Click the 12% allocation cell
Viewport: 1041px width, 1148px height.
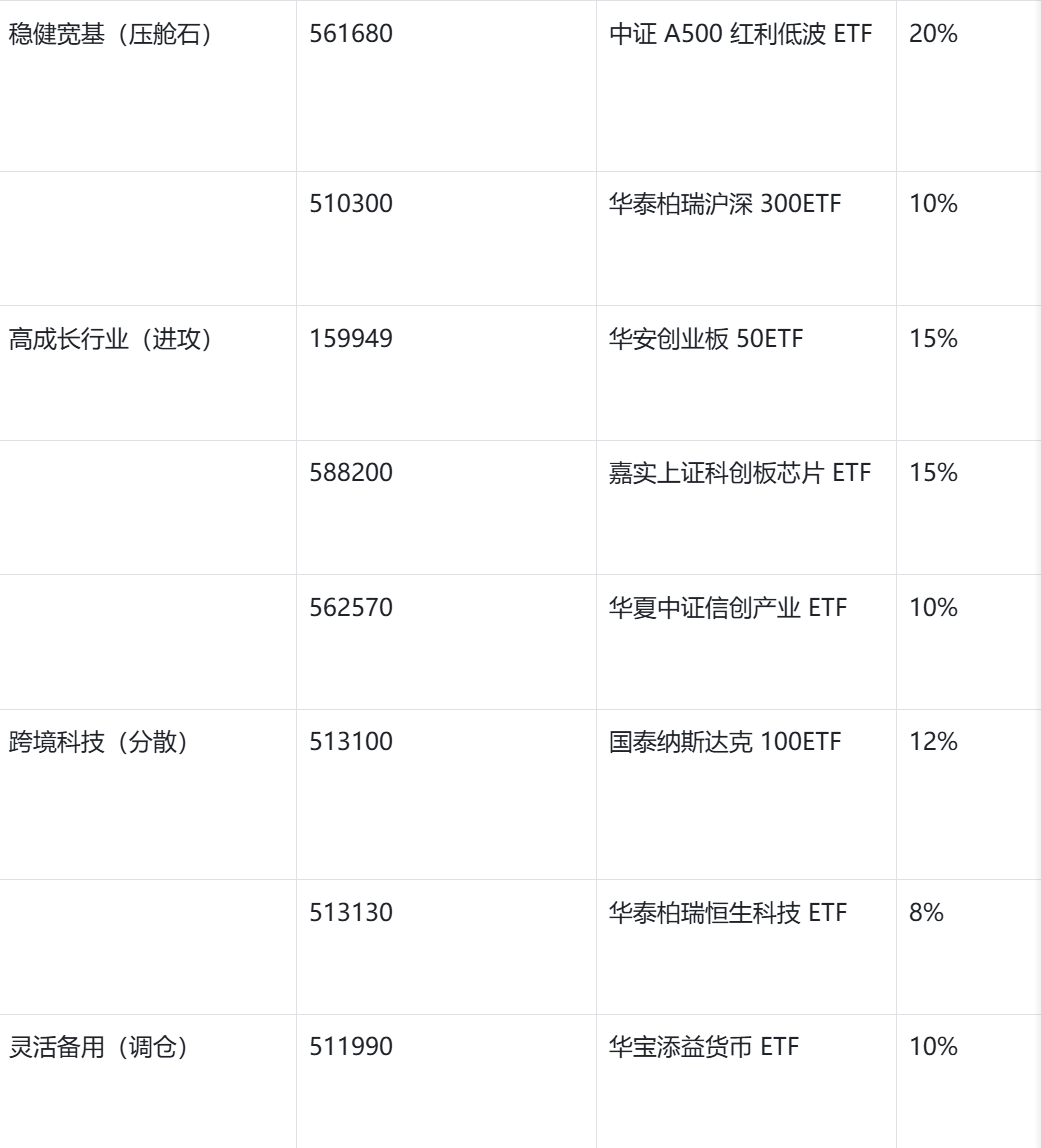(x=933, y=742)
